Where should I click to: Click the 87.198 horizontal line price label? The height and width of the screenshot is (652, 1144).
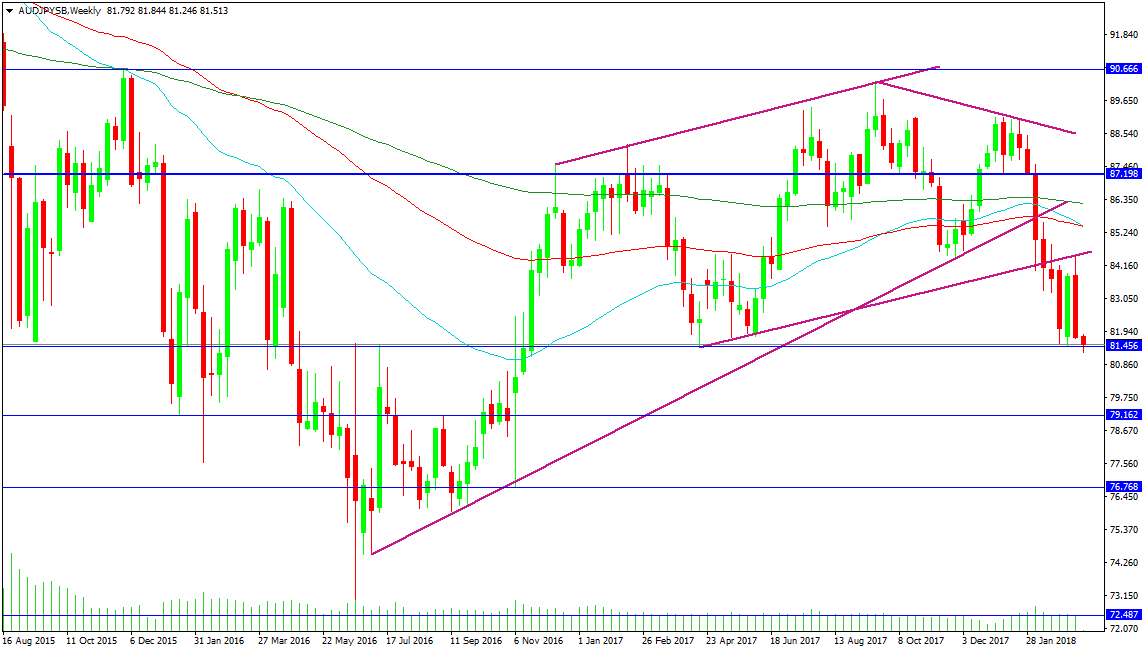pyautogui.click(x=1124, y=174)
